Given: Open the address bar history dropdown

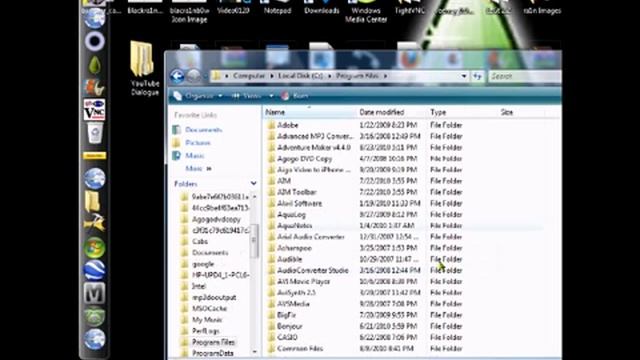Looking at the screenshot, I should (x=464, y=76).
